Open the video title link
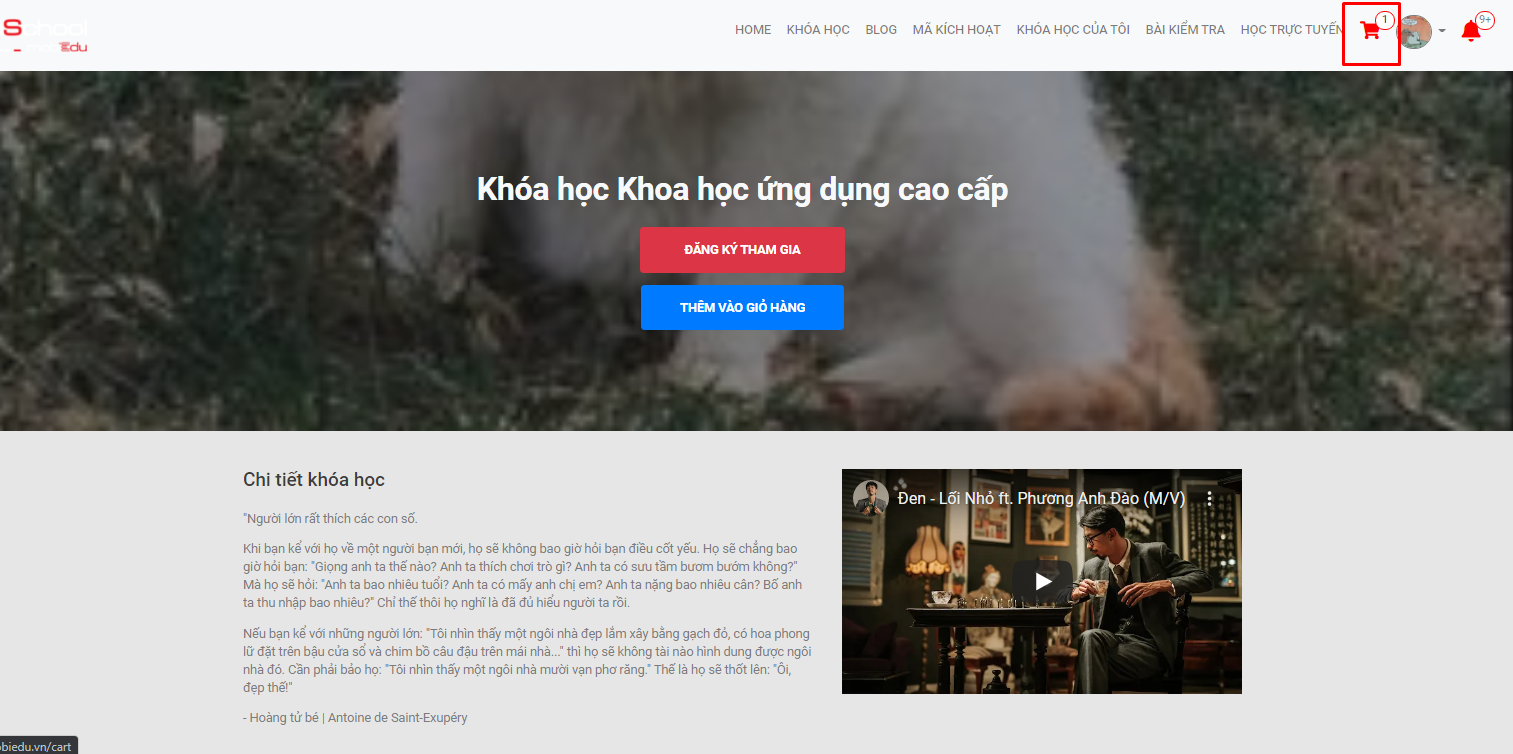The width and height of the screenshot is (1513, 754). tap(1041, 498)
